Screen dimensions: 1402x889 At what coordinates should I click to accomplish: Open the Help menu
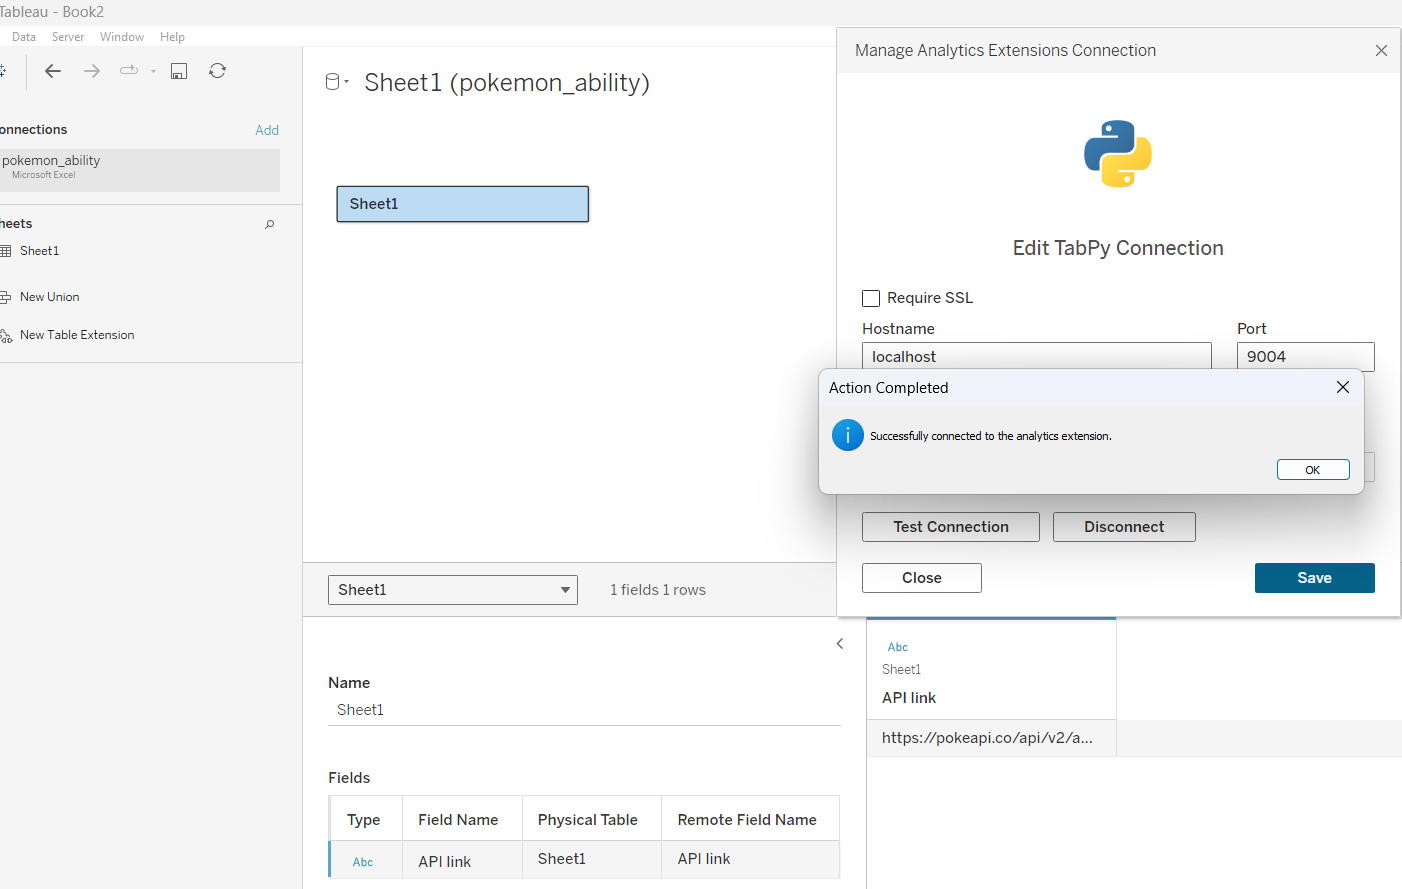coord(172,37)
